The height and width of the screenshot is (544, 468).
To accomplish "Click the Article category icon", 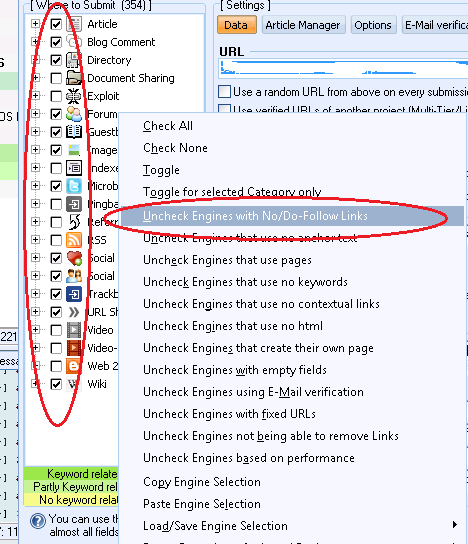I will [74, 24].
